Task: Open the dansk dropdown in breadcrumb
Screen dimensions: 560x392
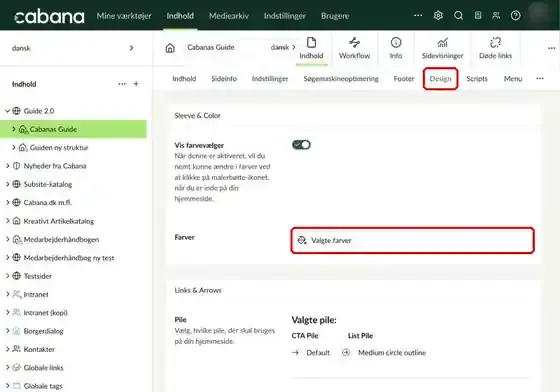Action: click(283, 47)
